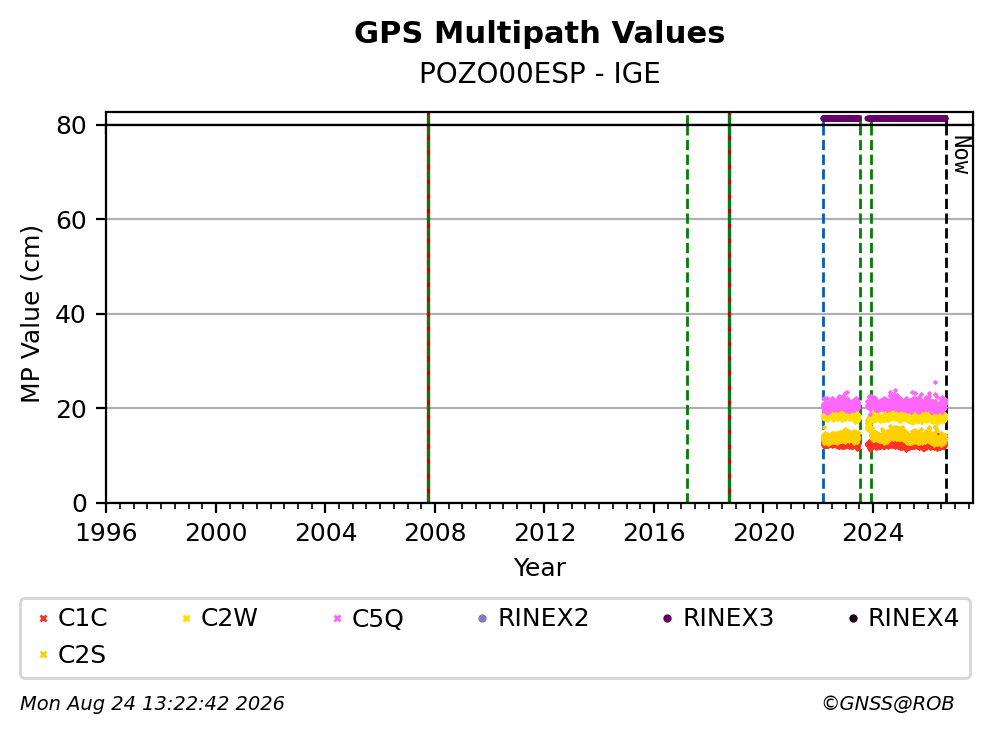Click the black dashed Now line
The image size is (992, 734).
click(x=946, y=310)
